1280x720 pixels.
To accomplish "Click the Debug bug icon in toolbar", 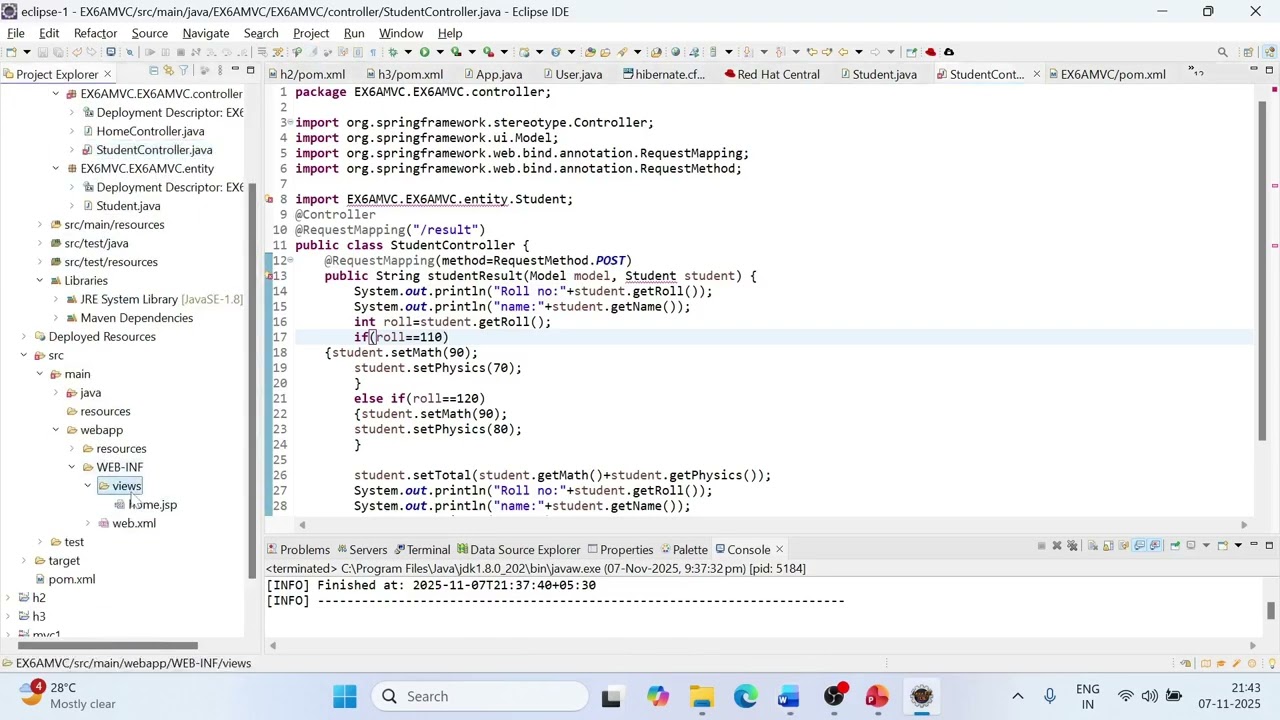I will 392,52.
